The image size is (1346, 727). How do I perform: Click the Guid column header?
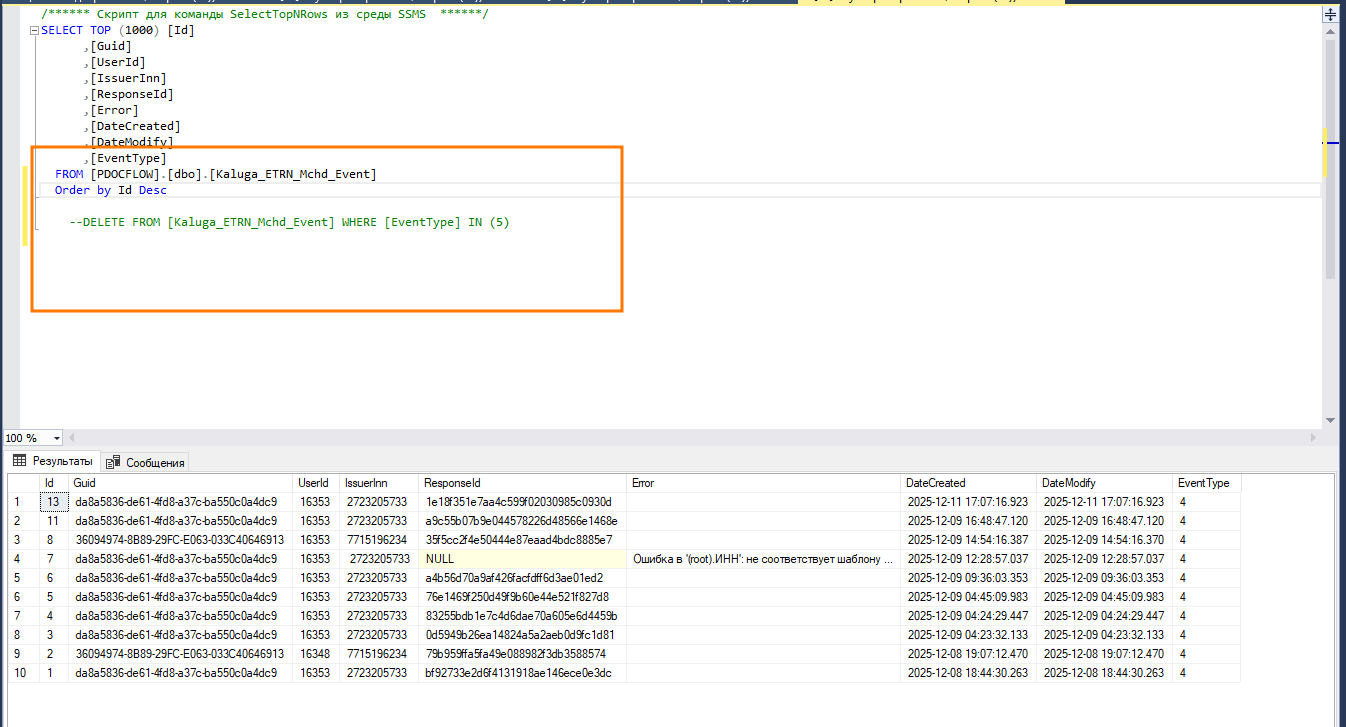tap(180, 483)
